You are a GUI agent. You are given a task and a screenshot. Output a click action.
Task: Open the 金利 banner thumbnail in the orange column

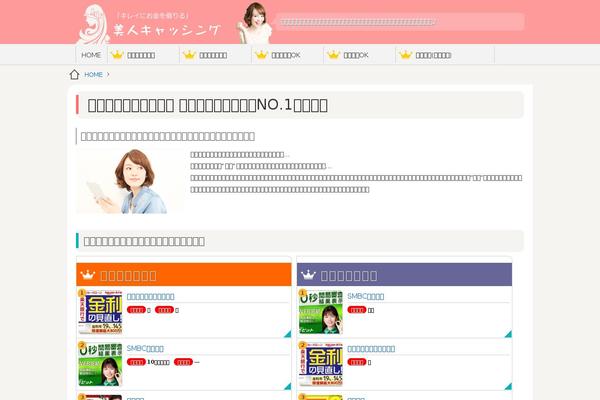coord(100,312)
